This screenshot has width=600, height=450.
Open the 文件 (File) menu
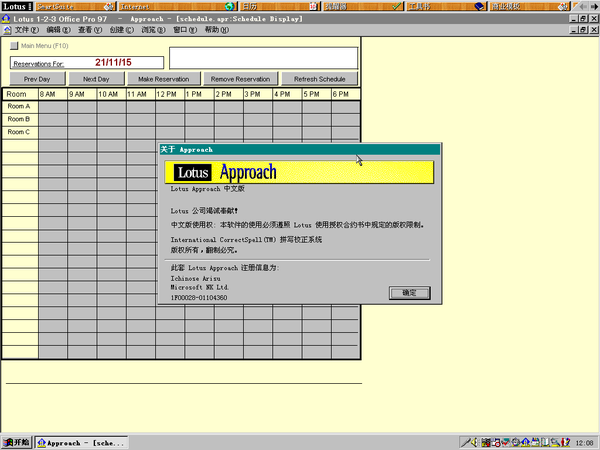coord(27,30)
